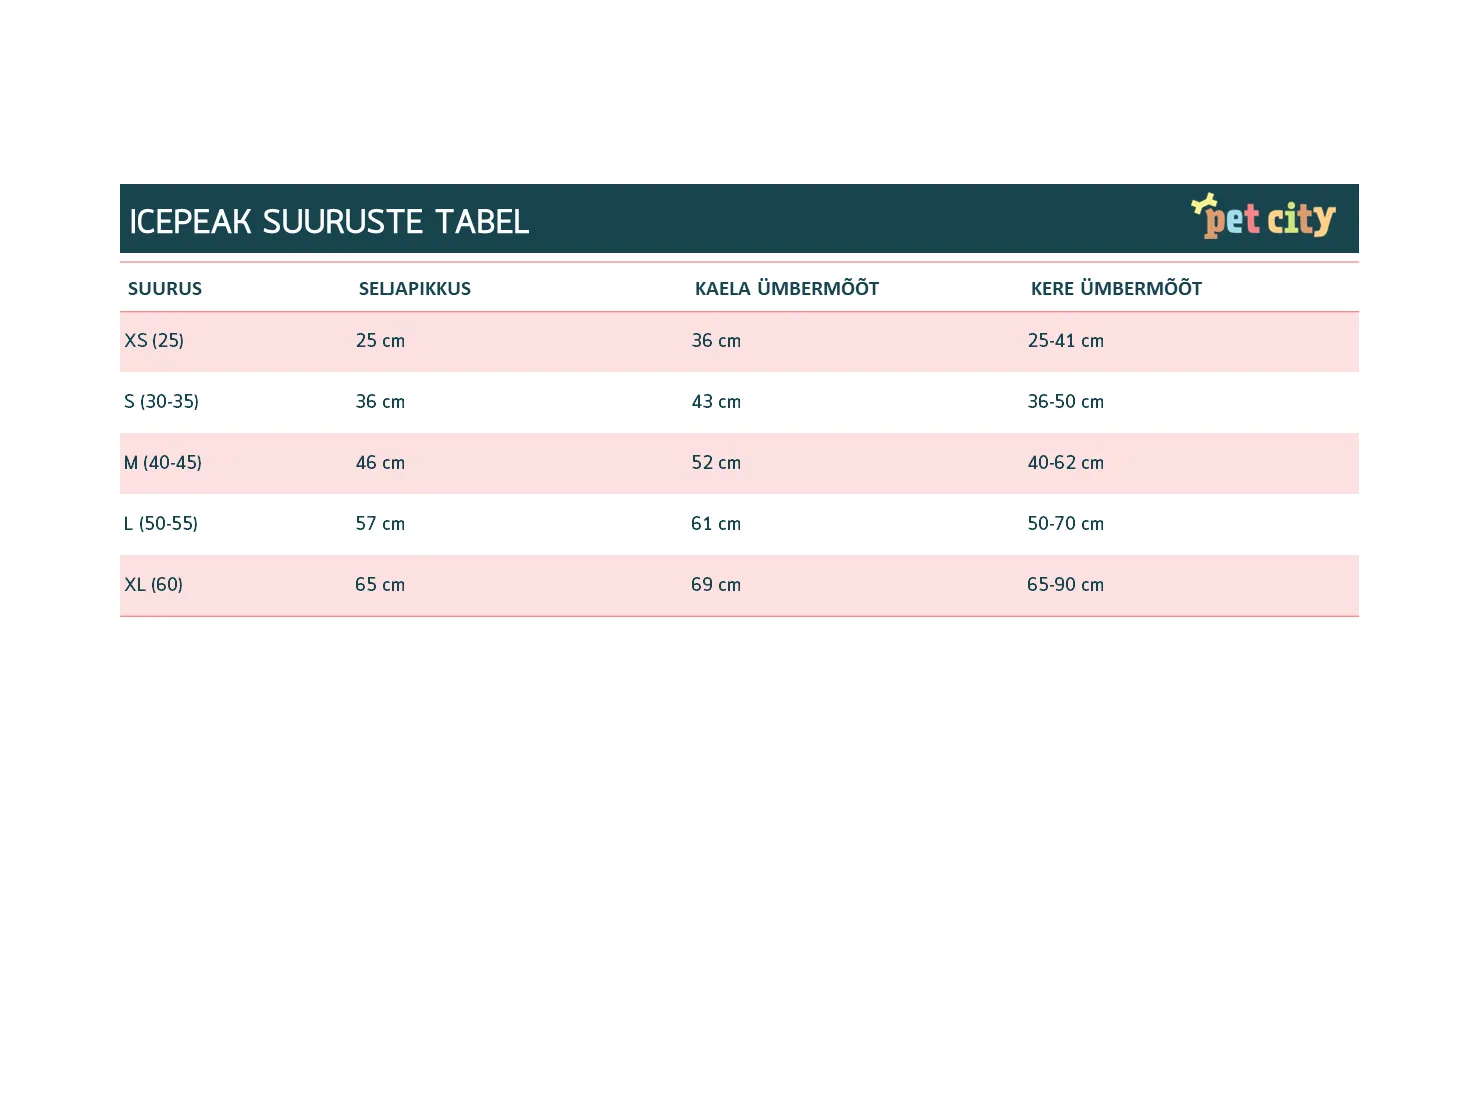The height and width of the screenshot is (1096, 1474).
Task: Select the XL (60) size cell
Action: pos(153,584)
